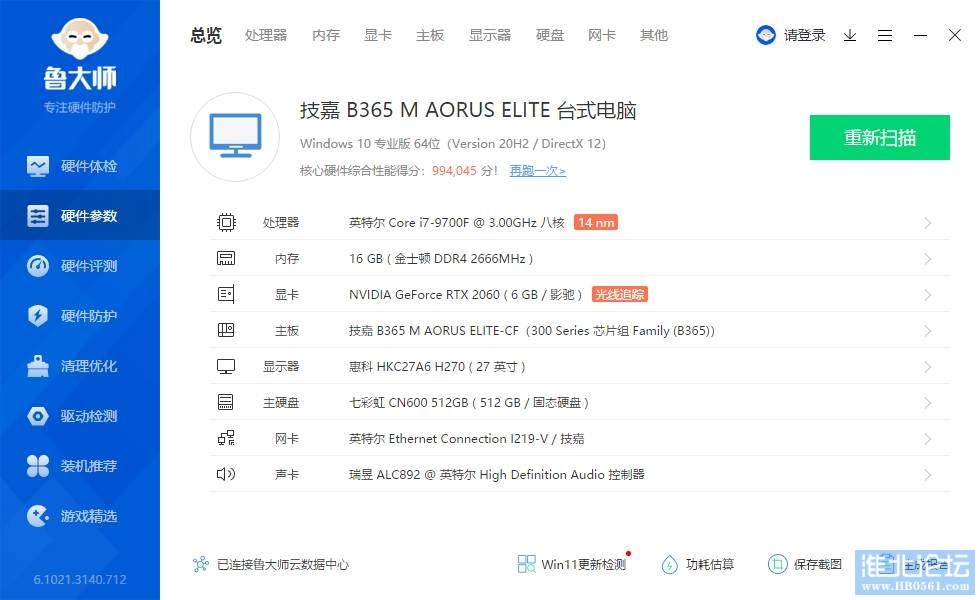The width and height of the screenshot is (980, 600).
Task: Click the 显示器 row monitor icon
Action: [226, 366]
